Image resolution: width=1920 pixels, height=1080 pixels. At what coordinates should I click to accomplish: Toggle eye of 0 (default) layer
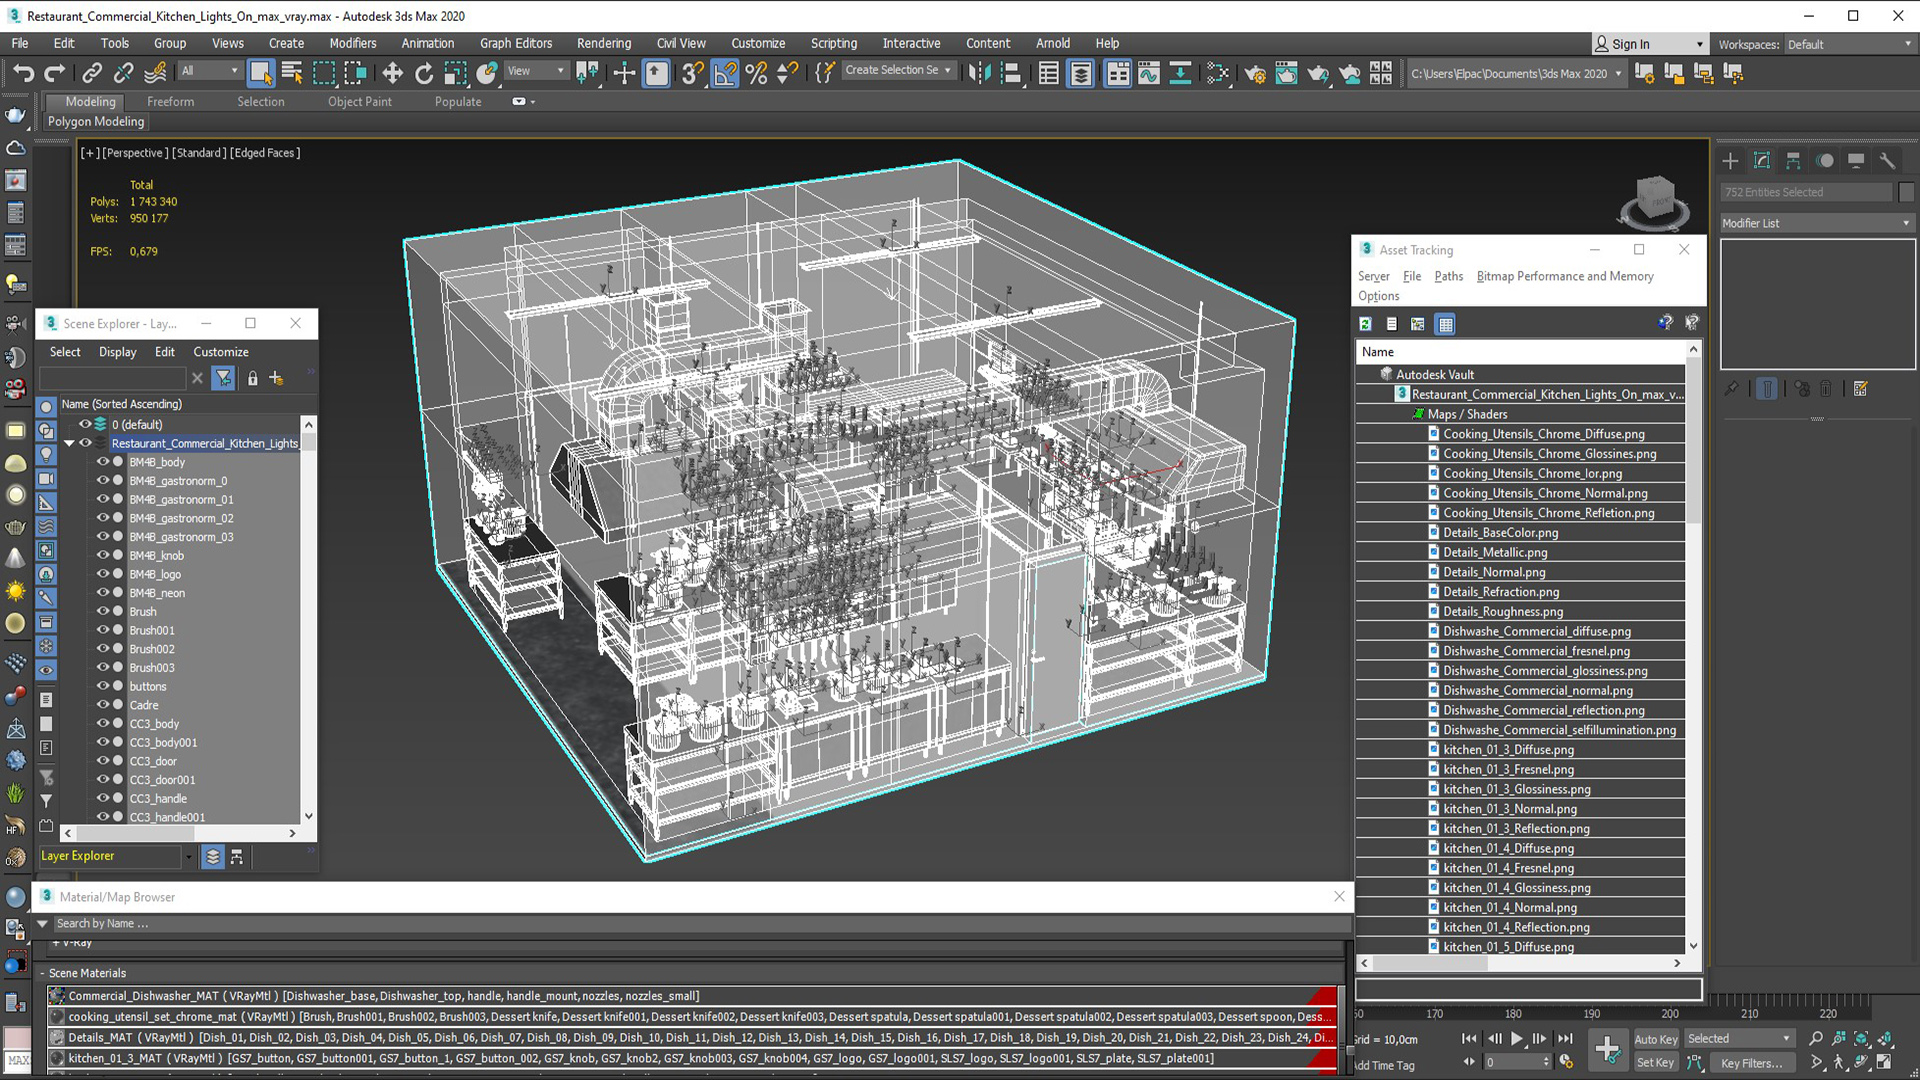(x=85, y=424)
